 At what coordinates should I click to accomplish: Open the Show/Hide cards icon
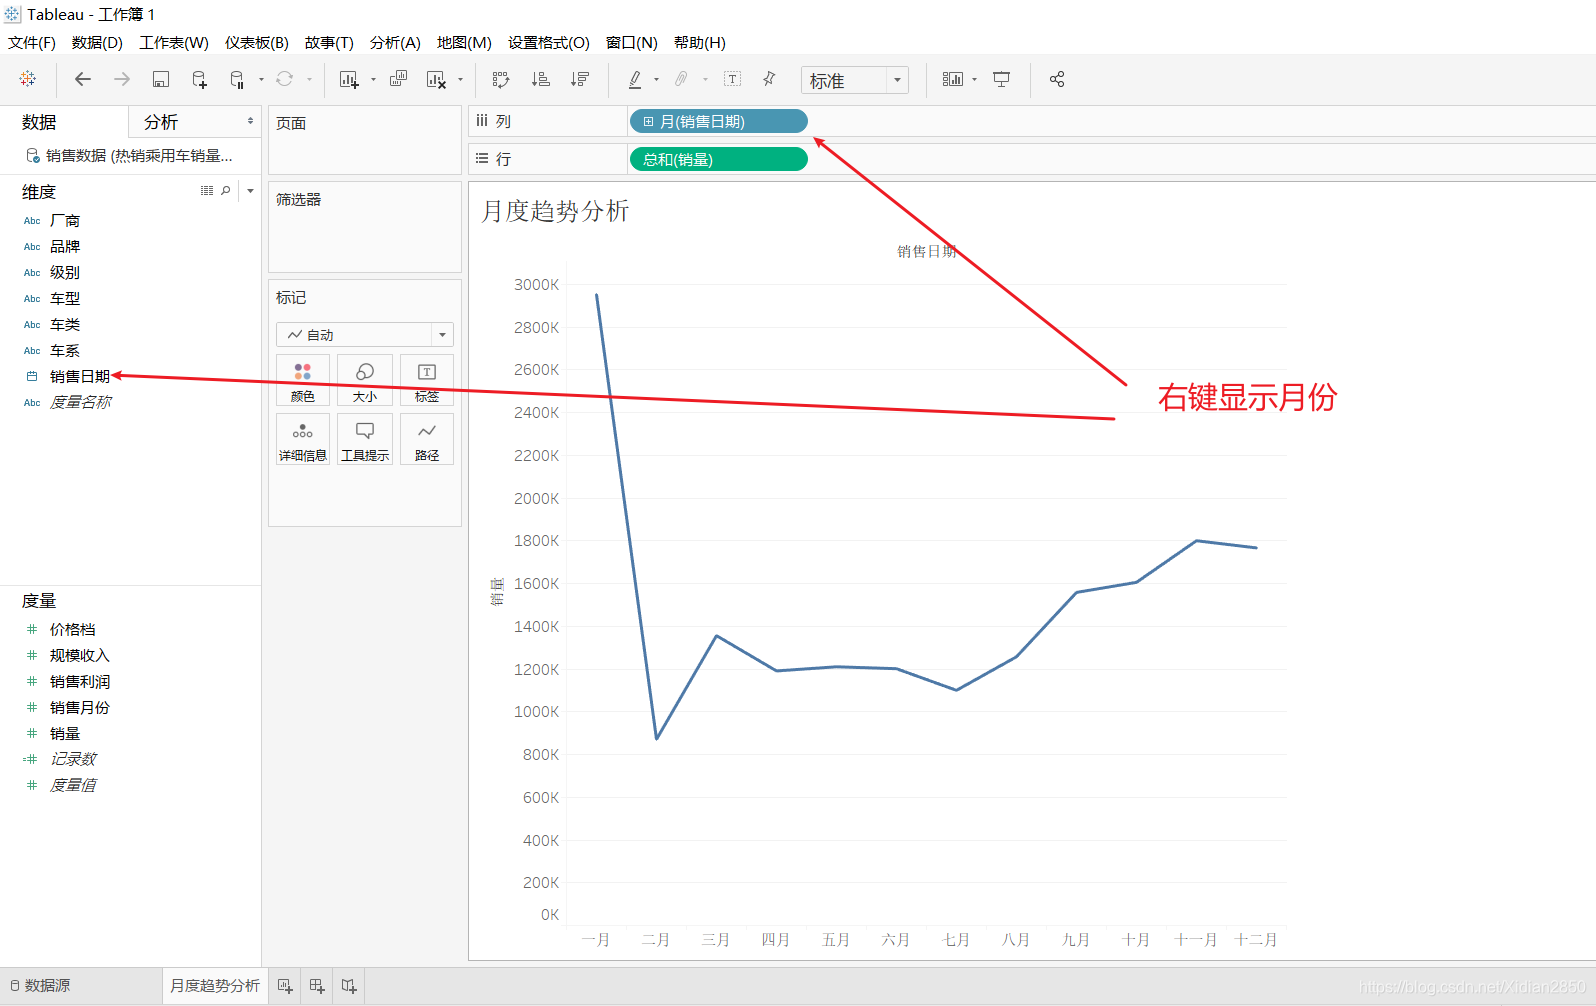(953, 79)
